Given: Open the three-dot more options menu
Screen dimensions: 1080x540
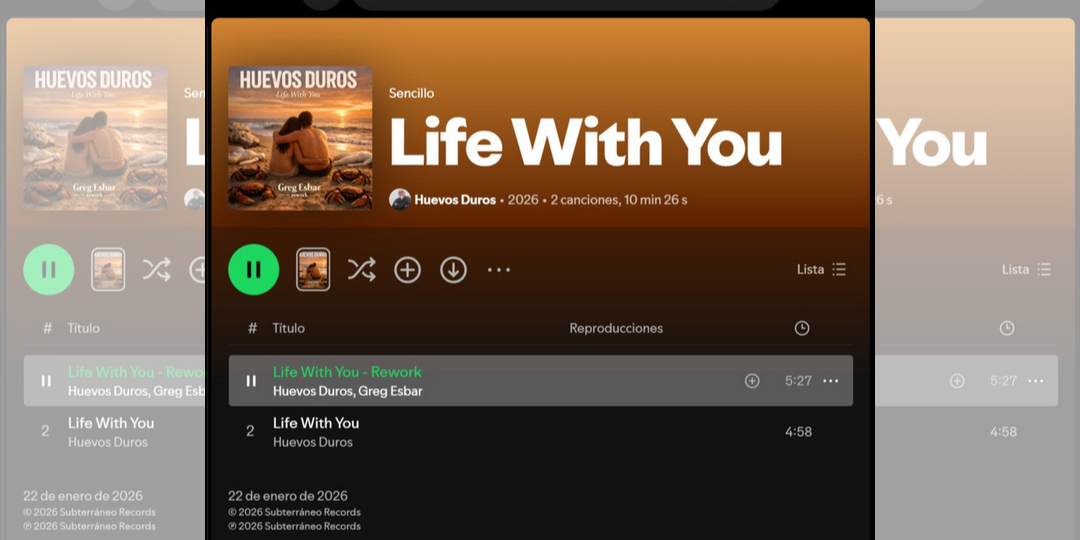Looking at the screenshot, I should pos(499,269).
